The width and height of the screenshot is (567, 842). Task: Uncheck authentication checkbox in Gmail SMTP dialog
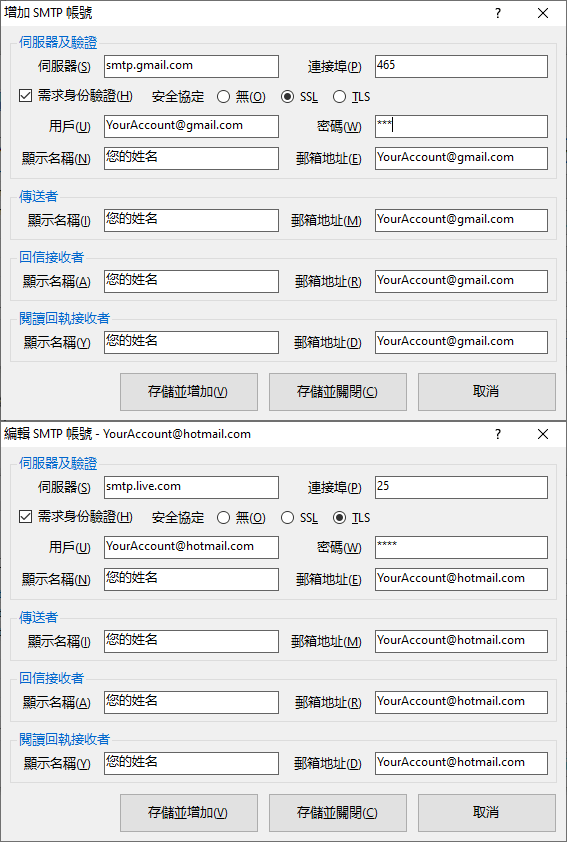pyautogui.click(x=25, y=97)
